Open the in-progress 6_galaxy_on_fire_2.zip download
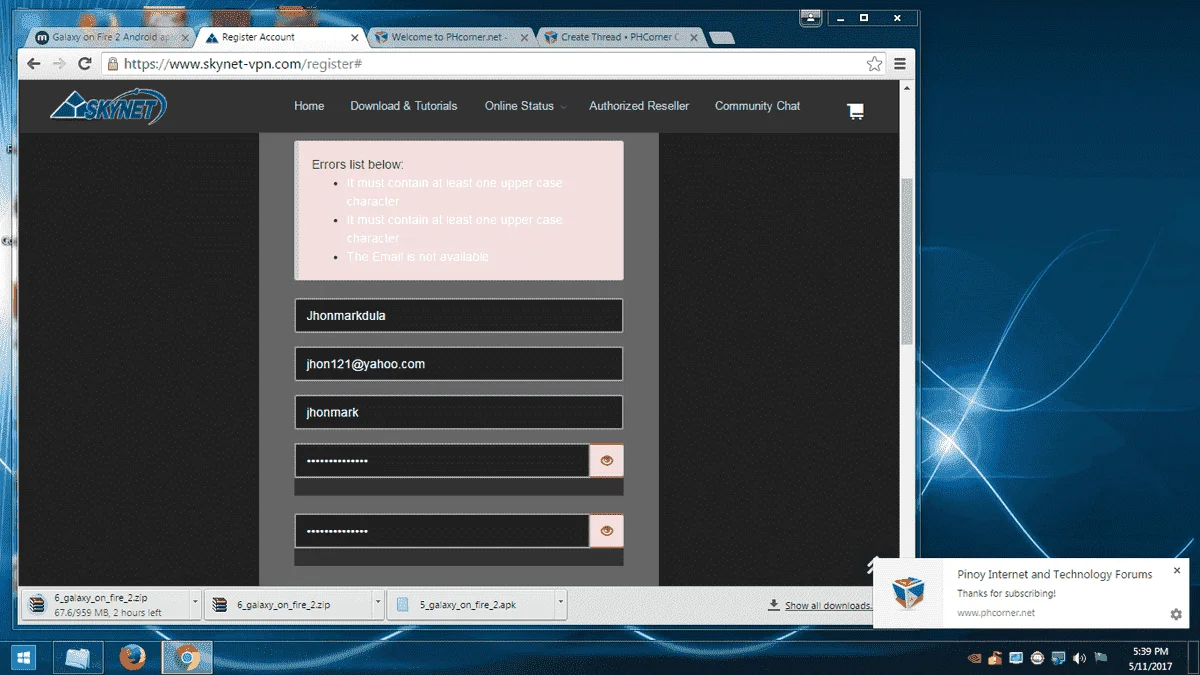The image size is (1200, 675). point(103,604)
